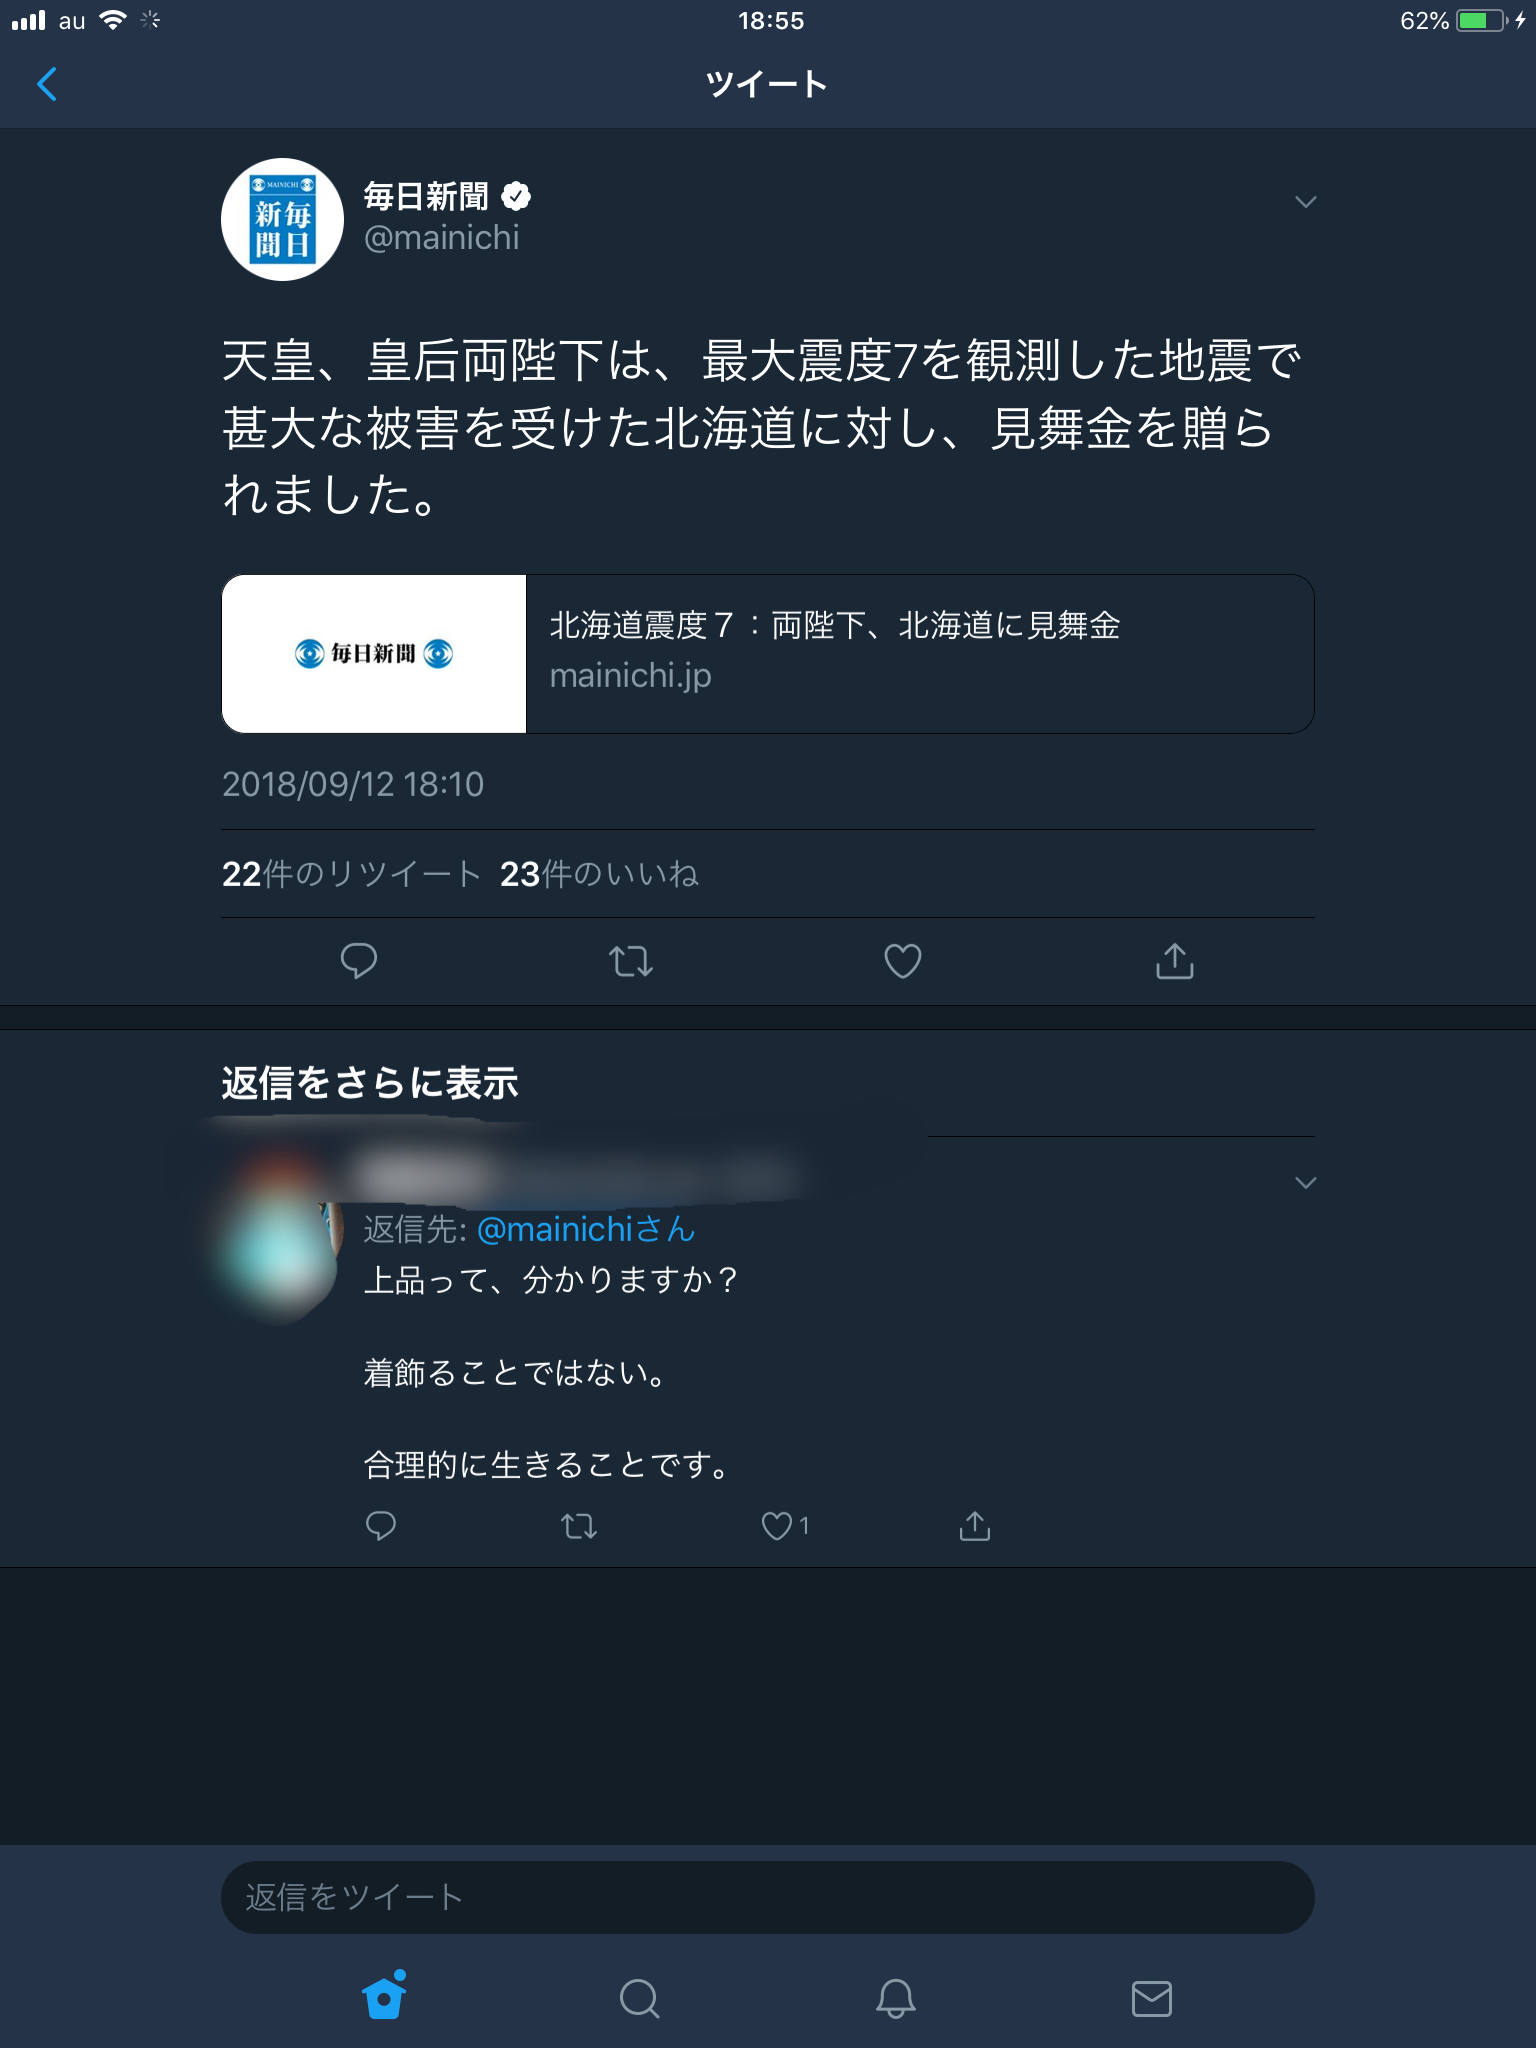The height and width of the screenshot is (2048, 1536).
Task: Reply to the Mainichi tweet via speech bubble icon
Action: coord(359,961)
